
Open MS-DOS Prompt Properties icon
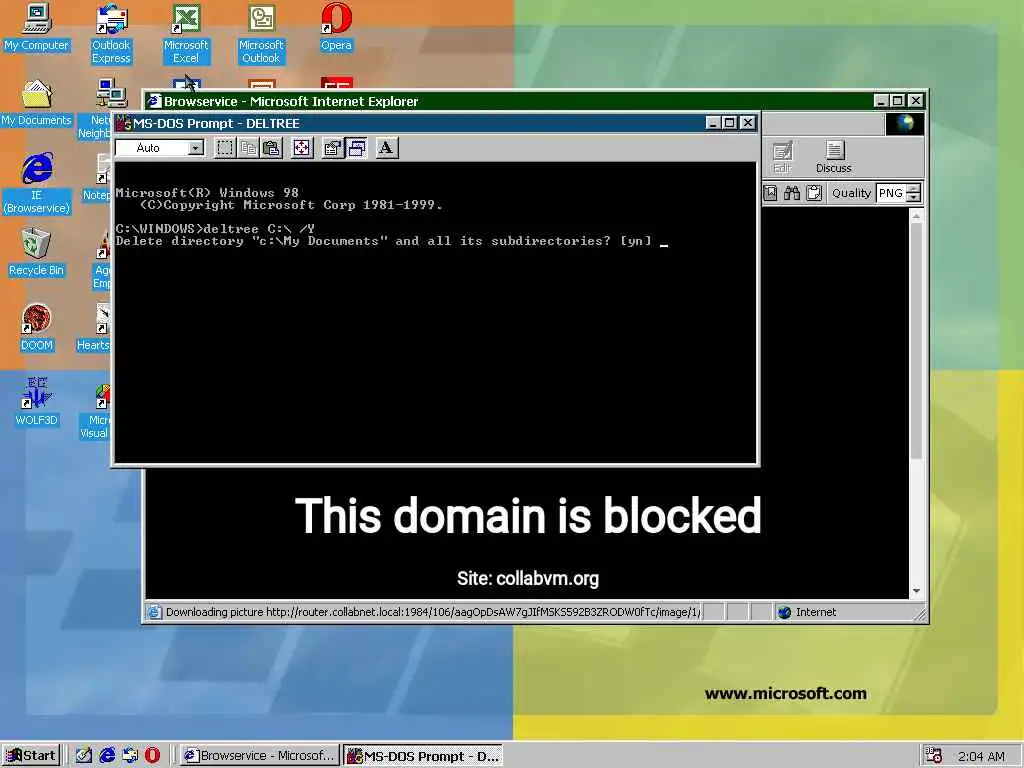coord(333,148)
